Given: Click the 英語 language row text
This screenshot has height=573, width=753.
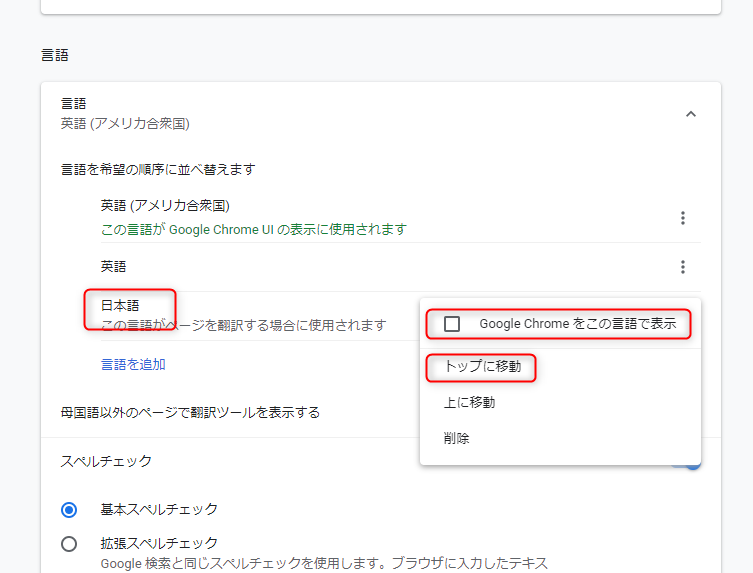Looking at the screenshot, I should pyautogui.click(x=113, y=267).
